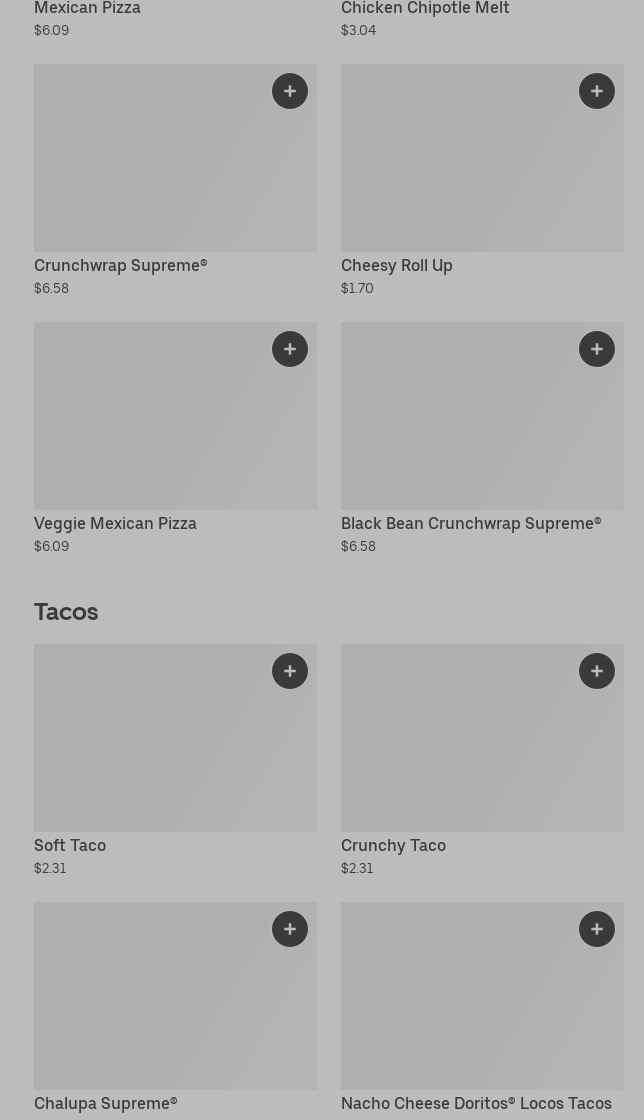This screenshot has width=644, height=1120.
Task: Click the Nacho Cheese Doritos Locos Tacos title
Action: click(x=476, y=1103)
